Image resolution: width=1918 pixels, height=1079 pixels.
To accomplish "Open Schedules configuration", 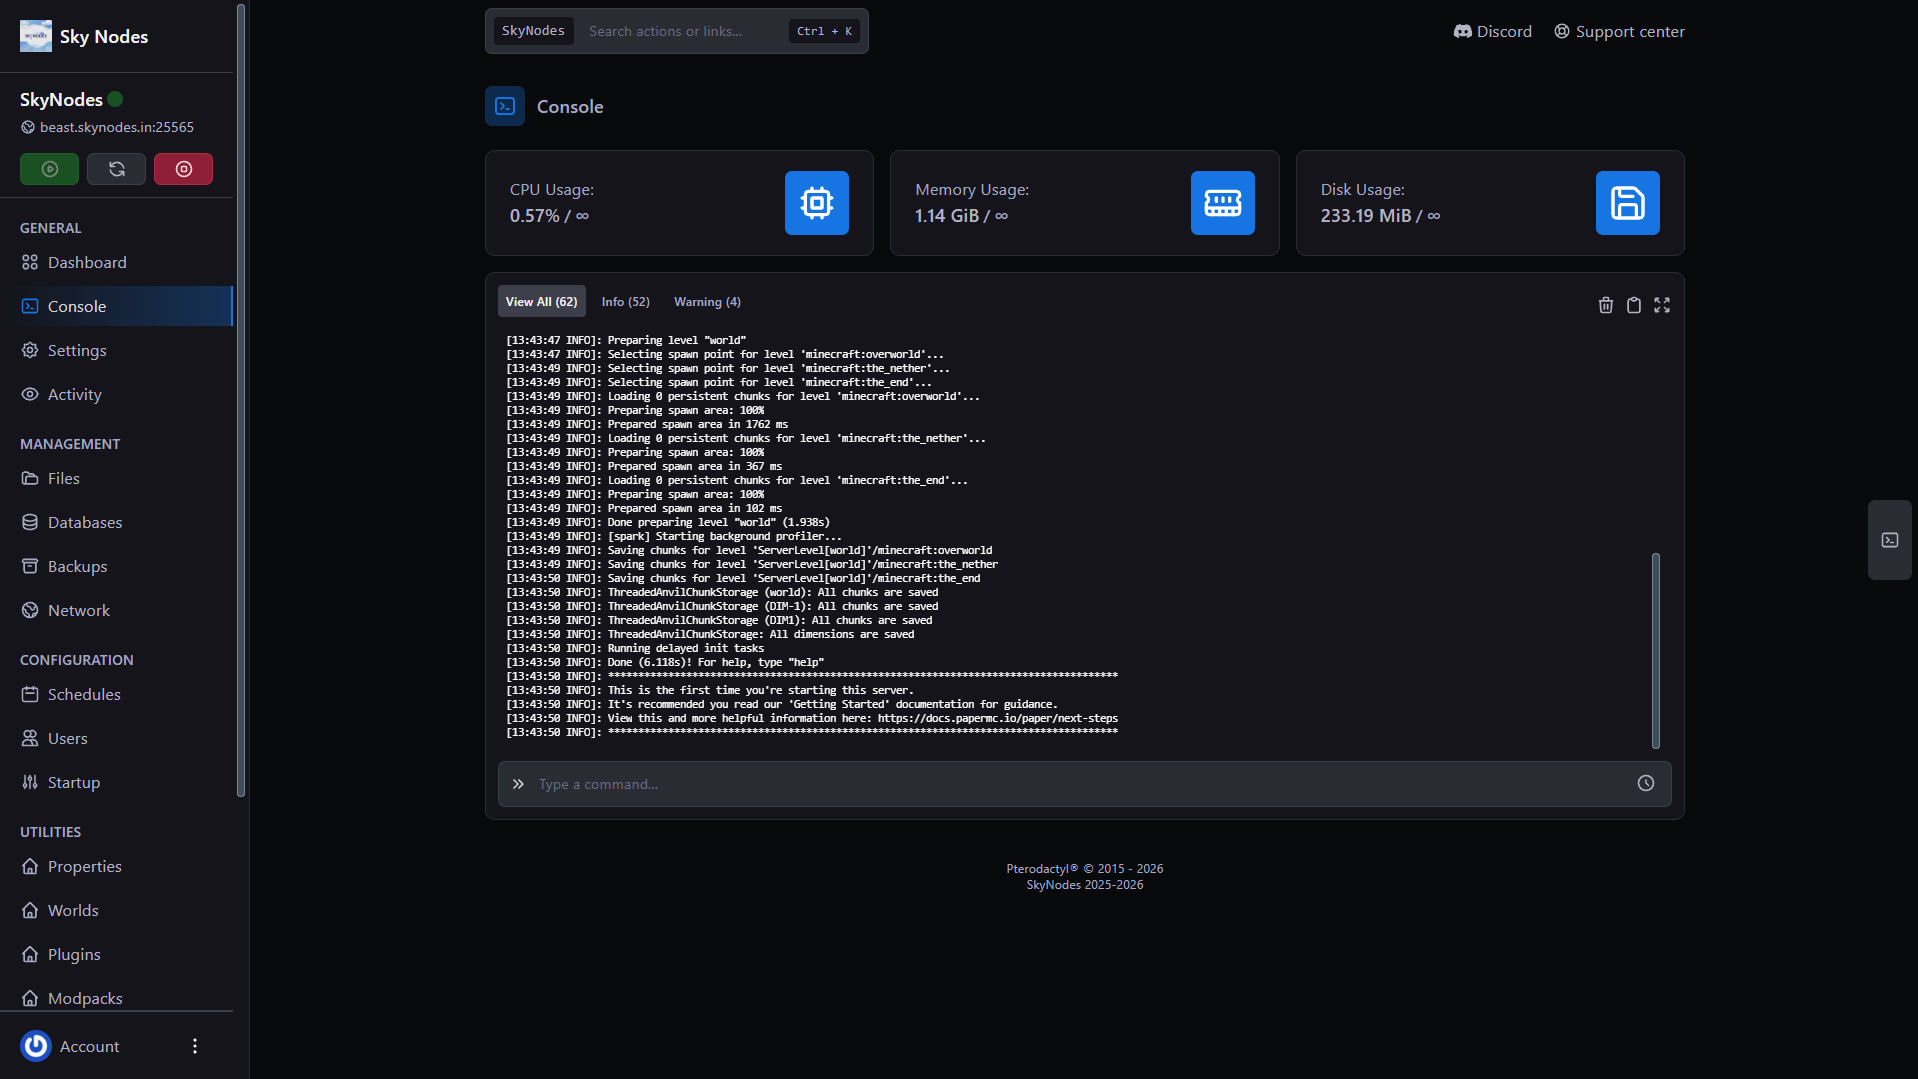I will click(116, 694).
